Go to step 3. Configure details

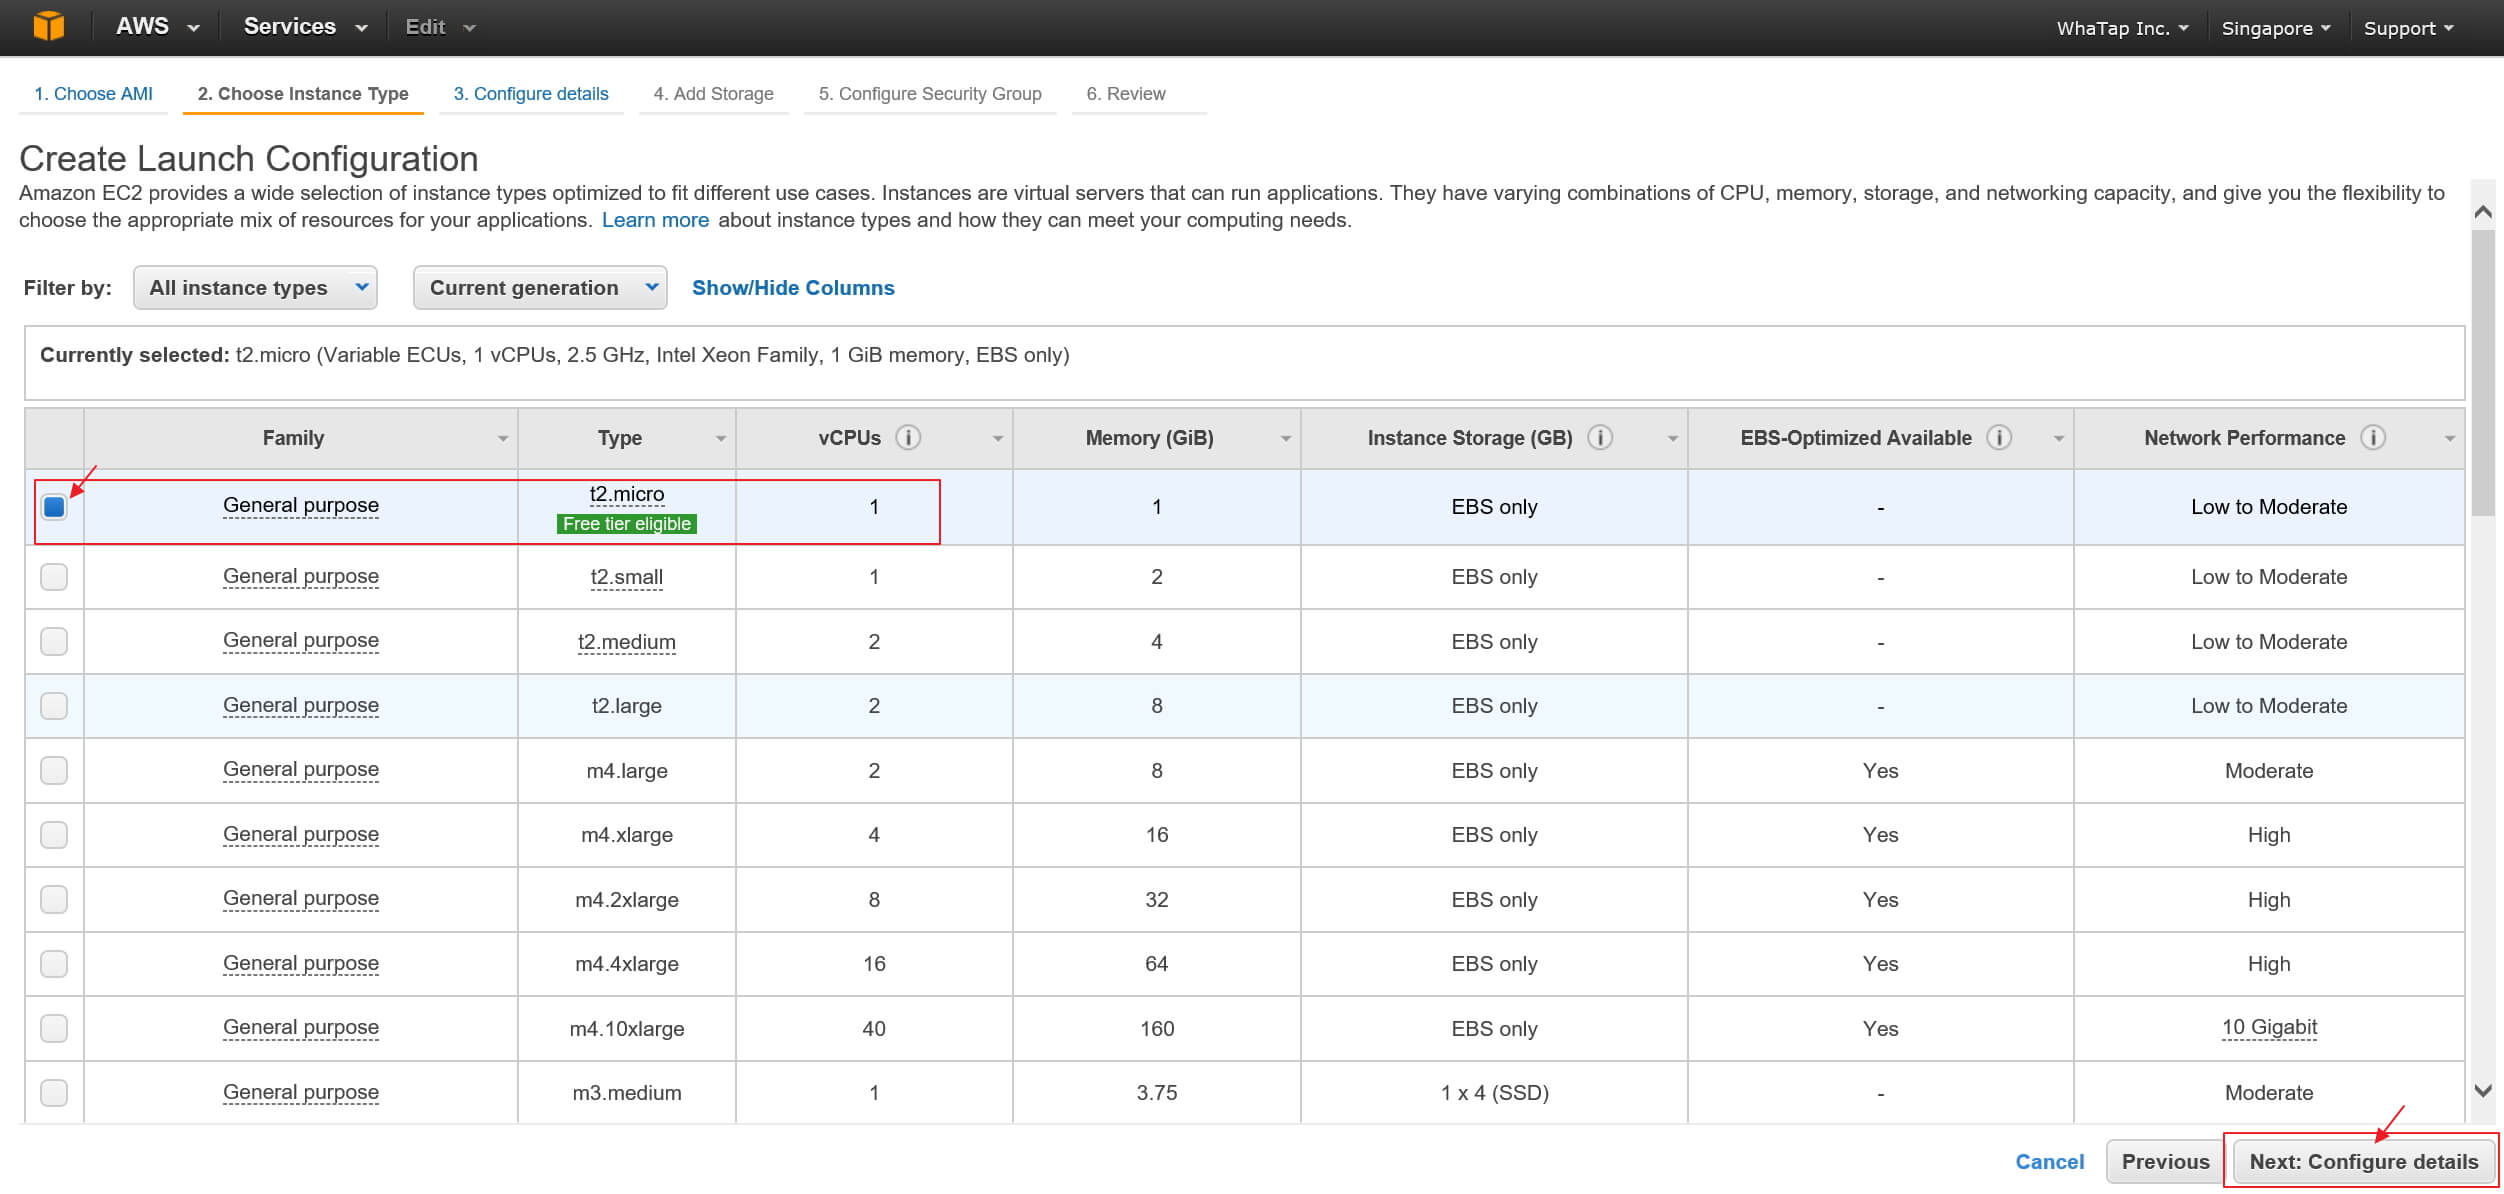pos(531,94)
